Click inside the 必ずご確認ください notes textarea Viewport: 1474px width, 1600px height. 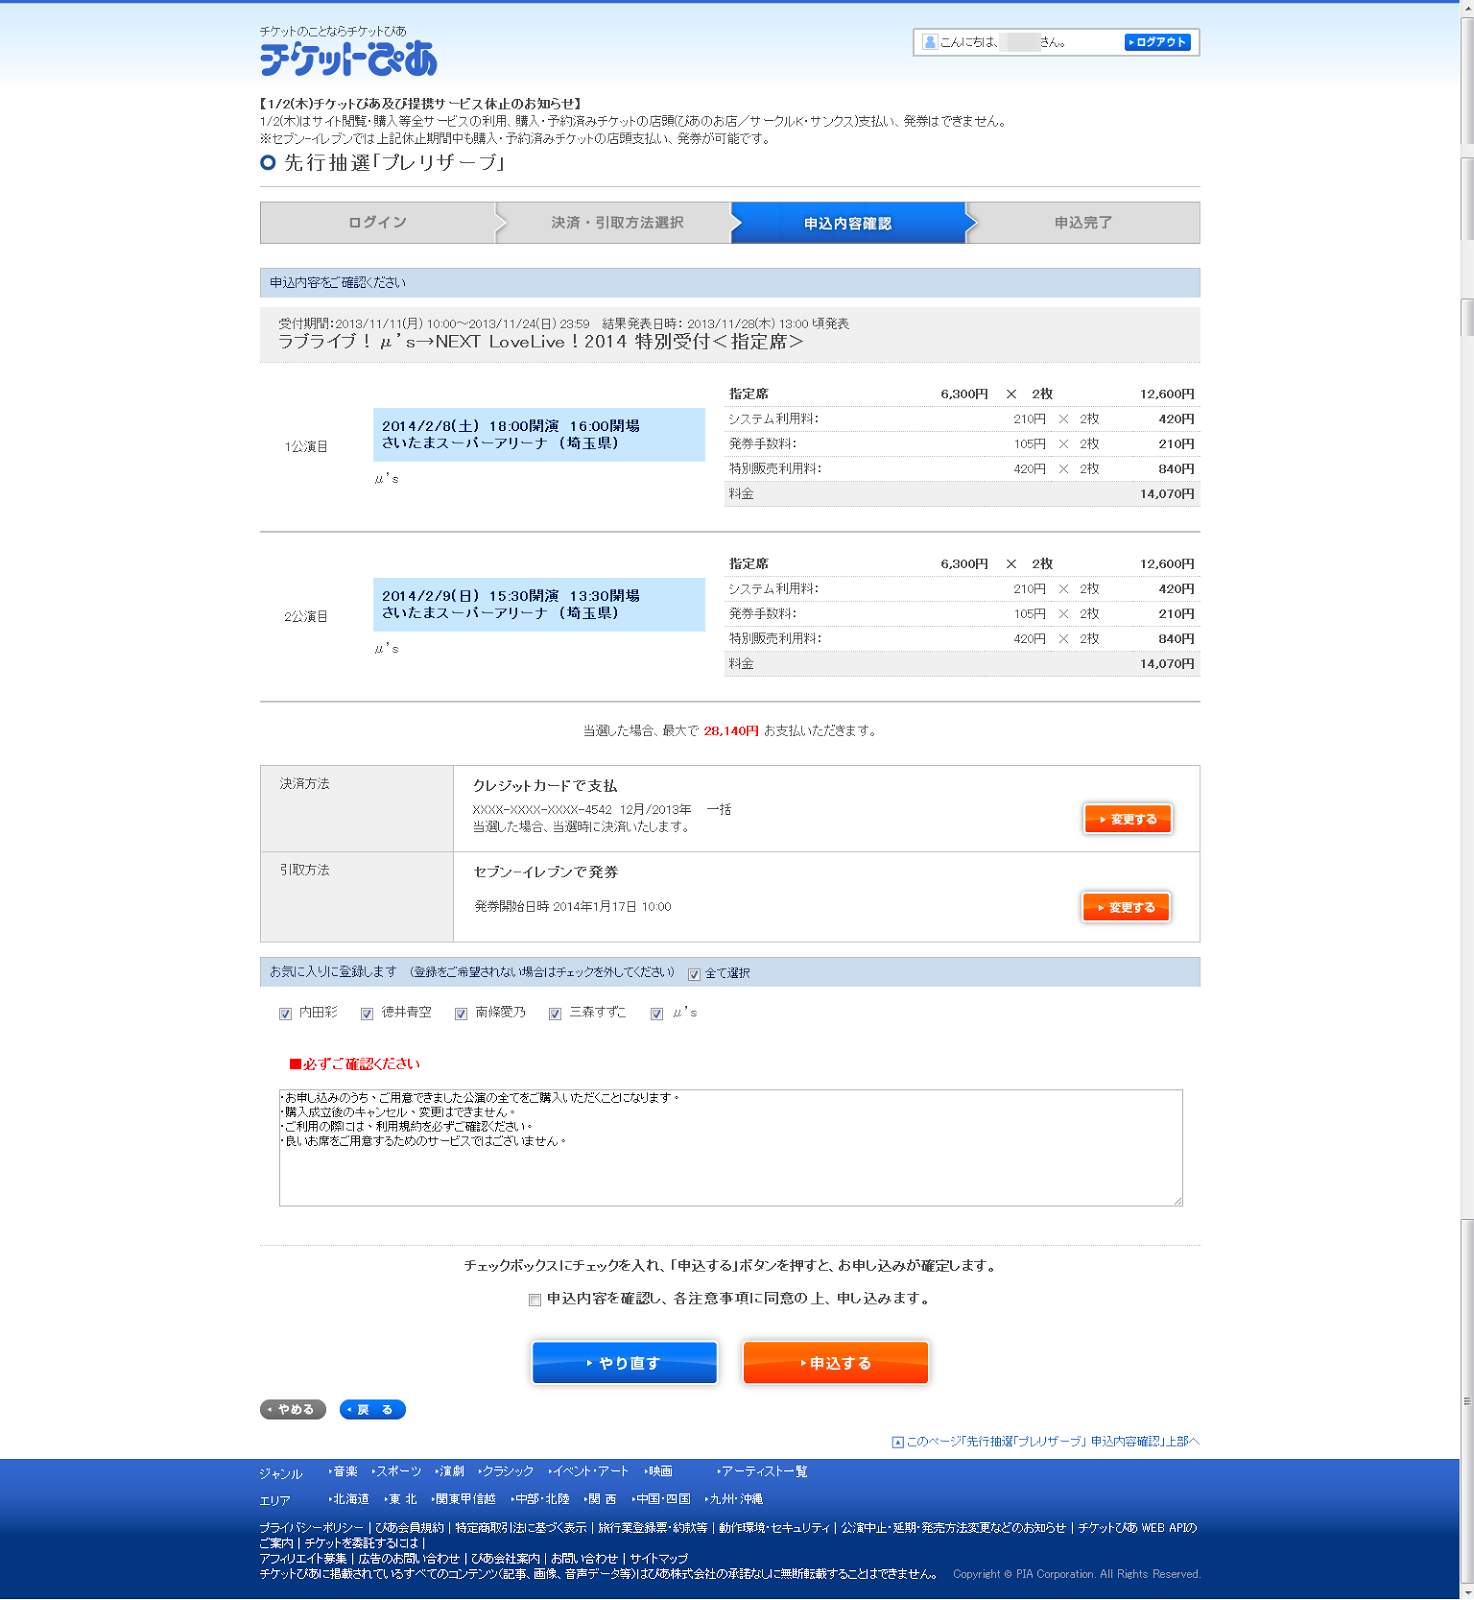pyautogui.click(x=731, y=1148)
